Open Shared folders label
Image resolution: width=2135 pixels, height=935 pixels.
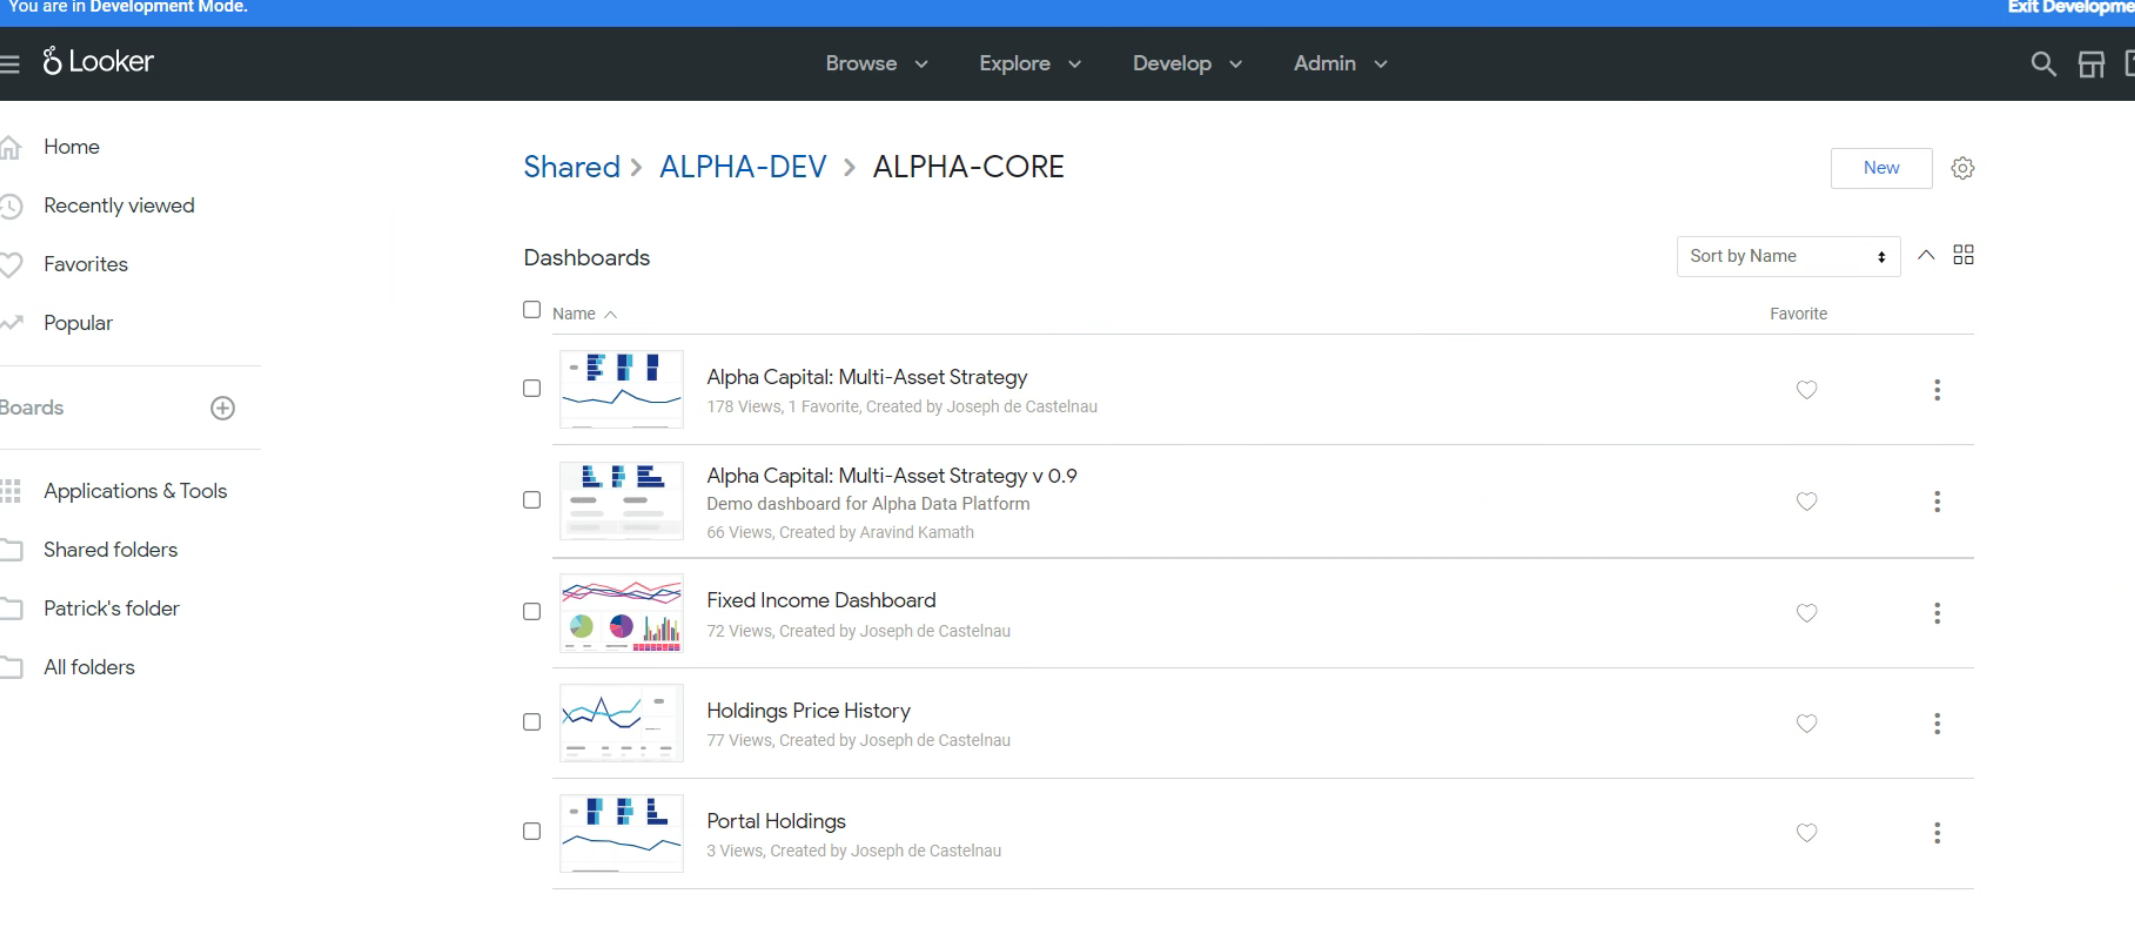(x=110, y=550)
